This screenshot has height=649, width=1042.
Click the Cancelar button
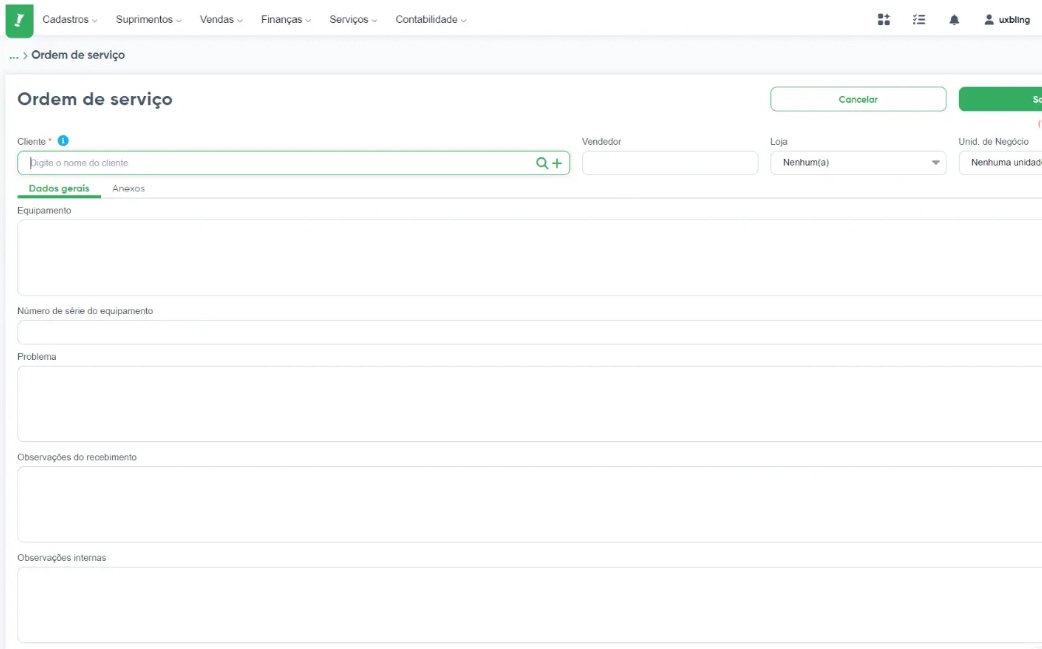858,99
